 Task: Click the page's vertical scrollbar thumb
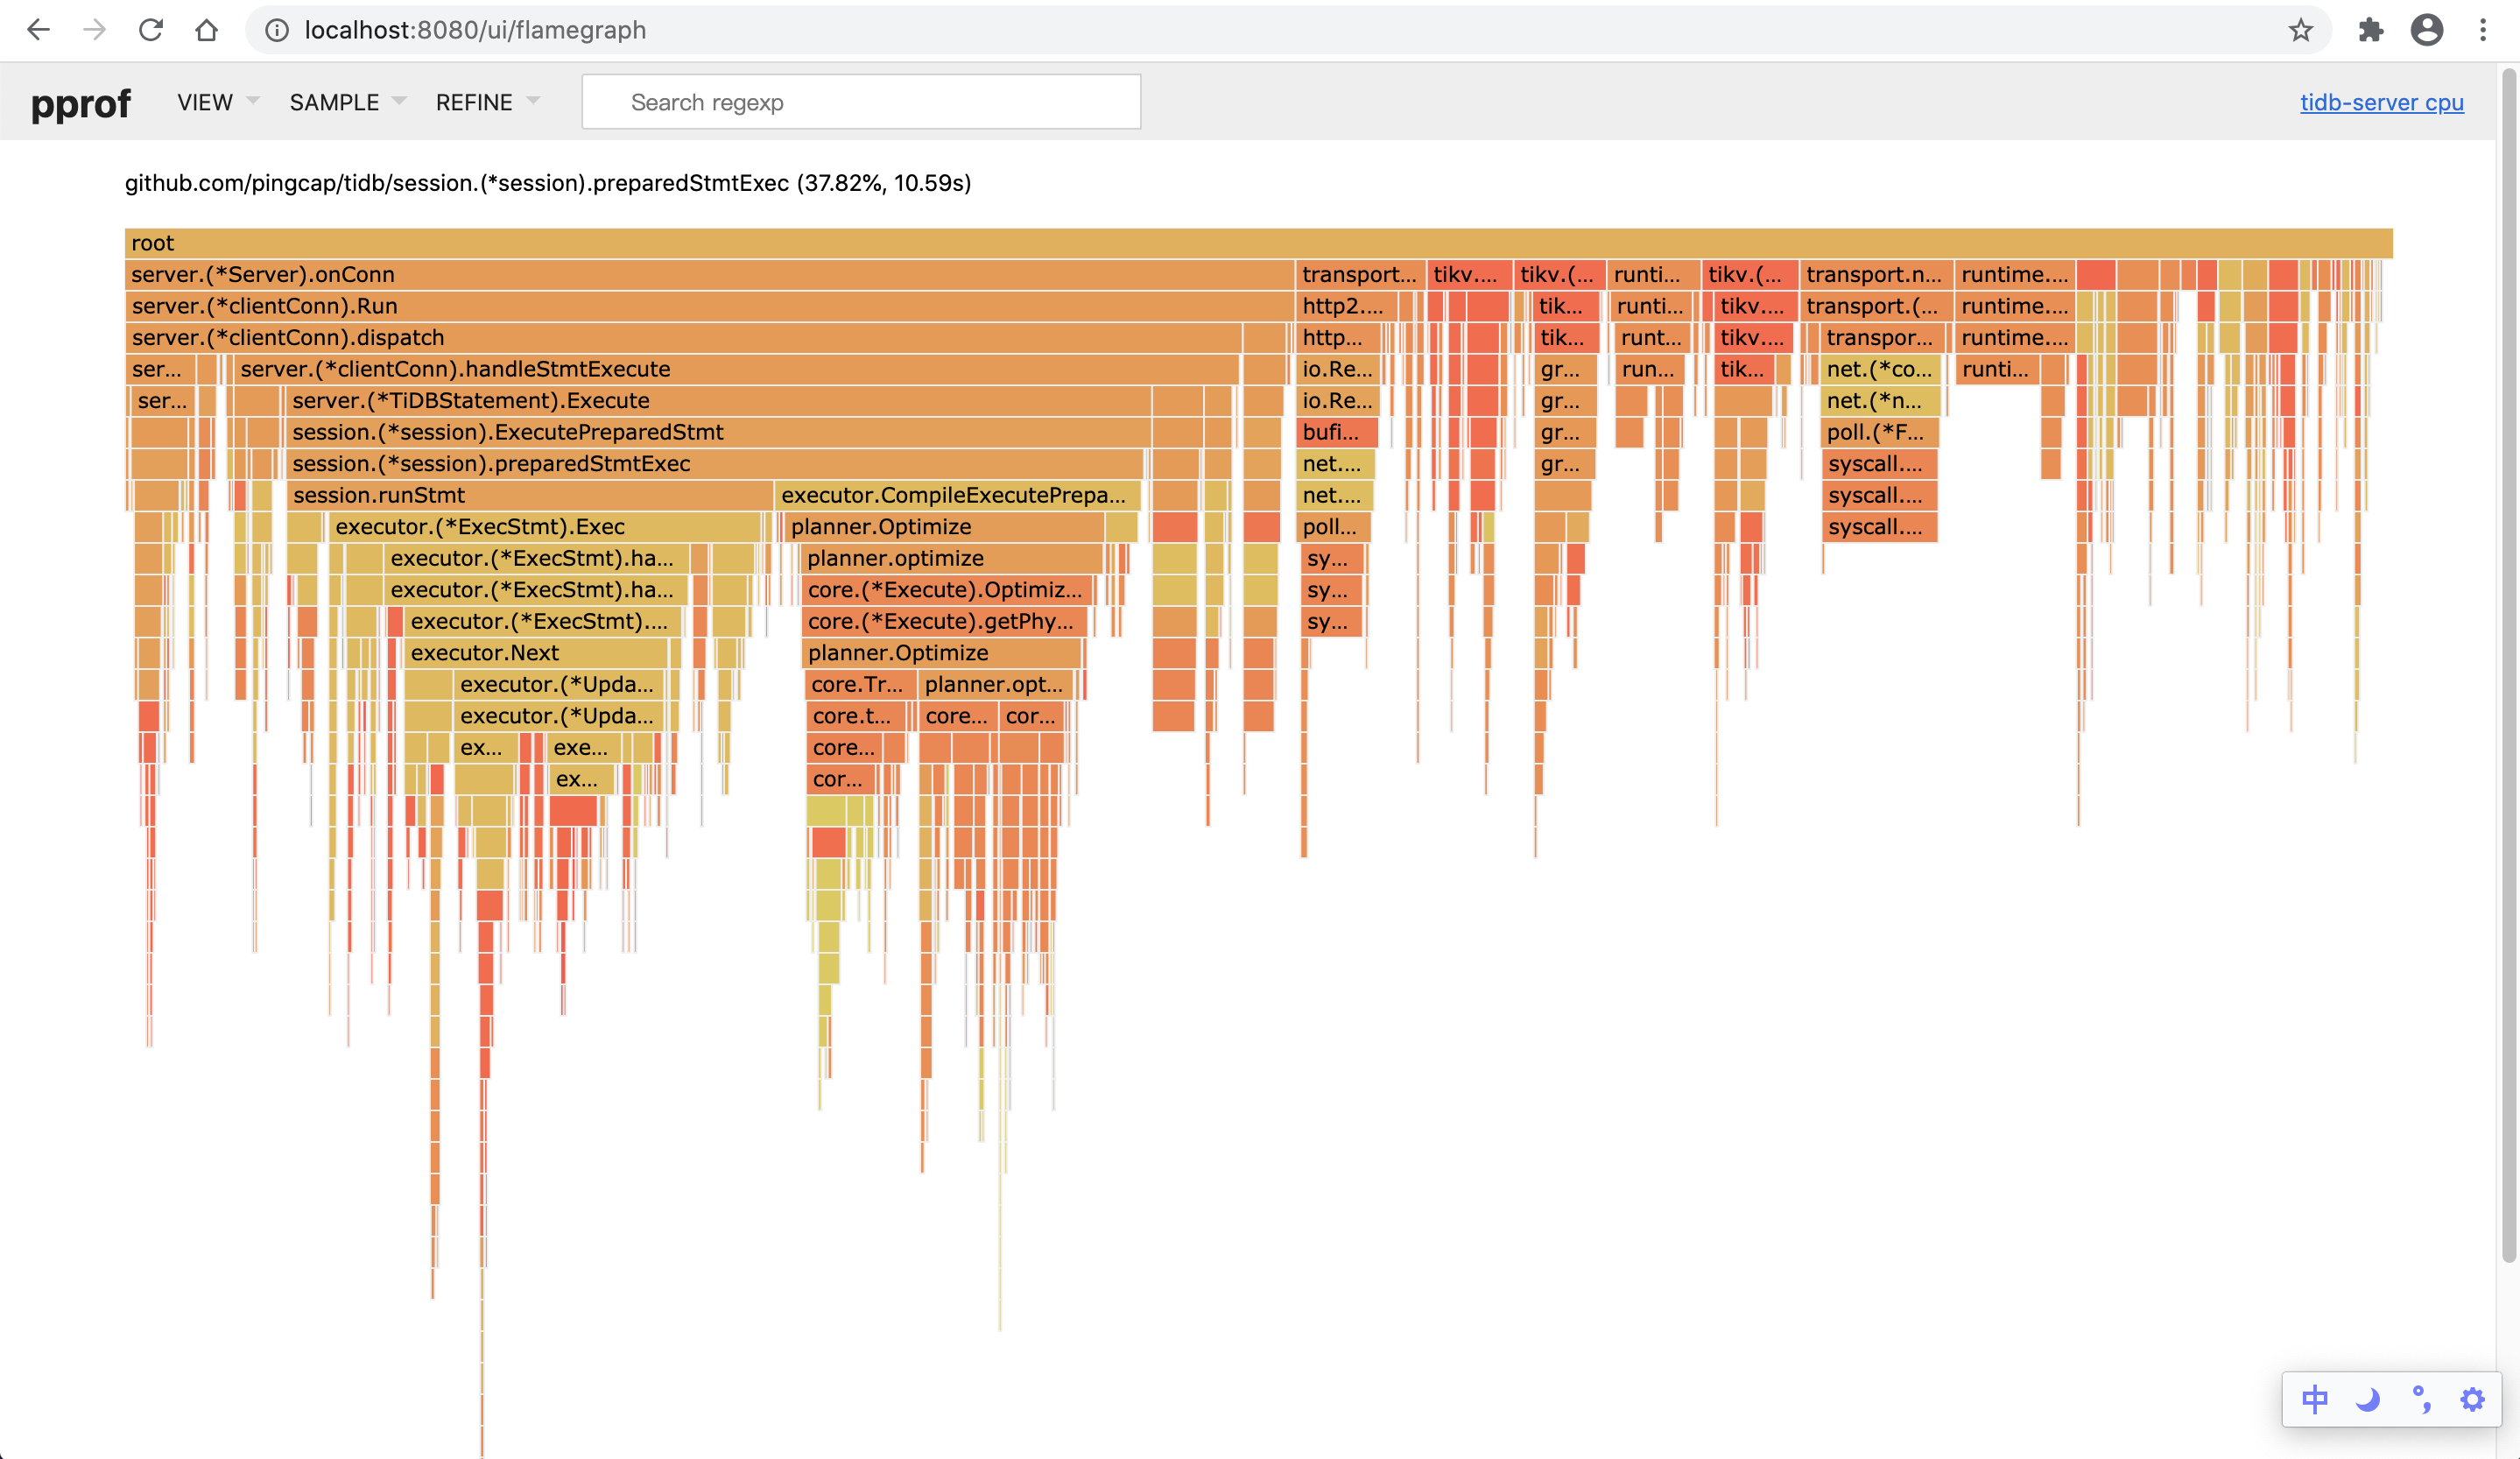[2508, 665]
